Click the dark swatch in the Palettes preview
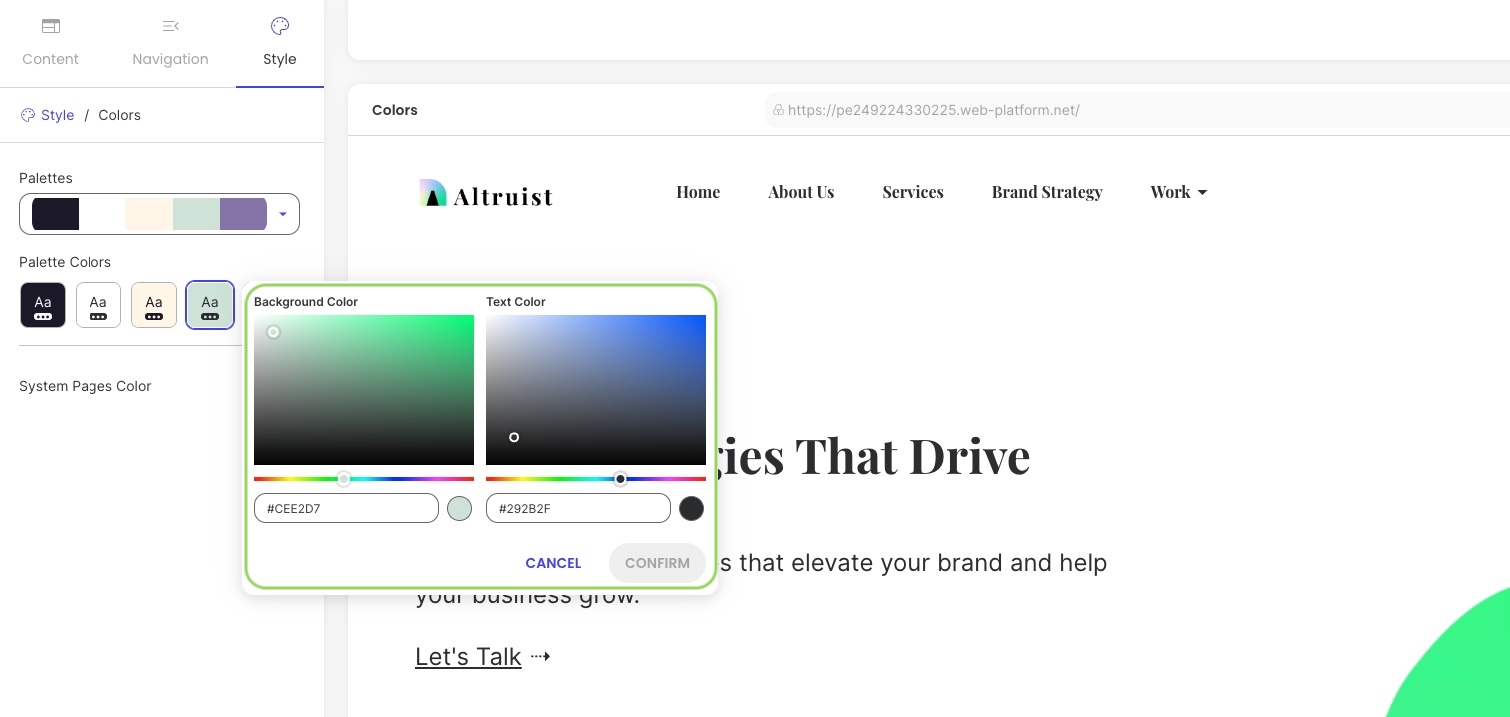Image resolution: width=1510 pixels, height=717 pixels. (x=55, y=214)
